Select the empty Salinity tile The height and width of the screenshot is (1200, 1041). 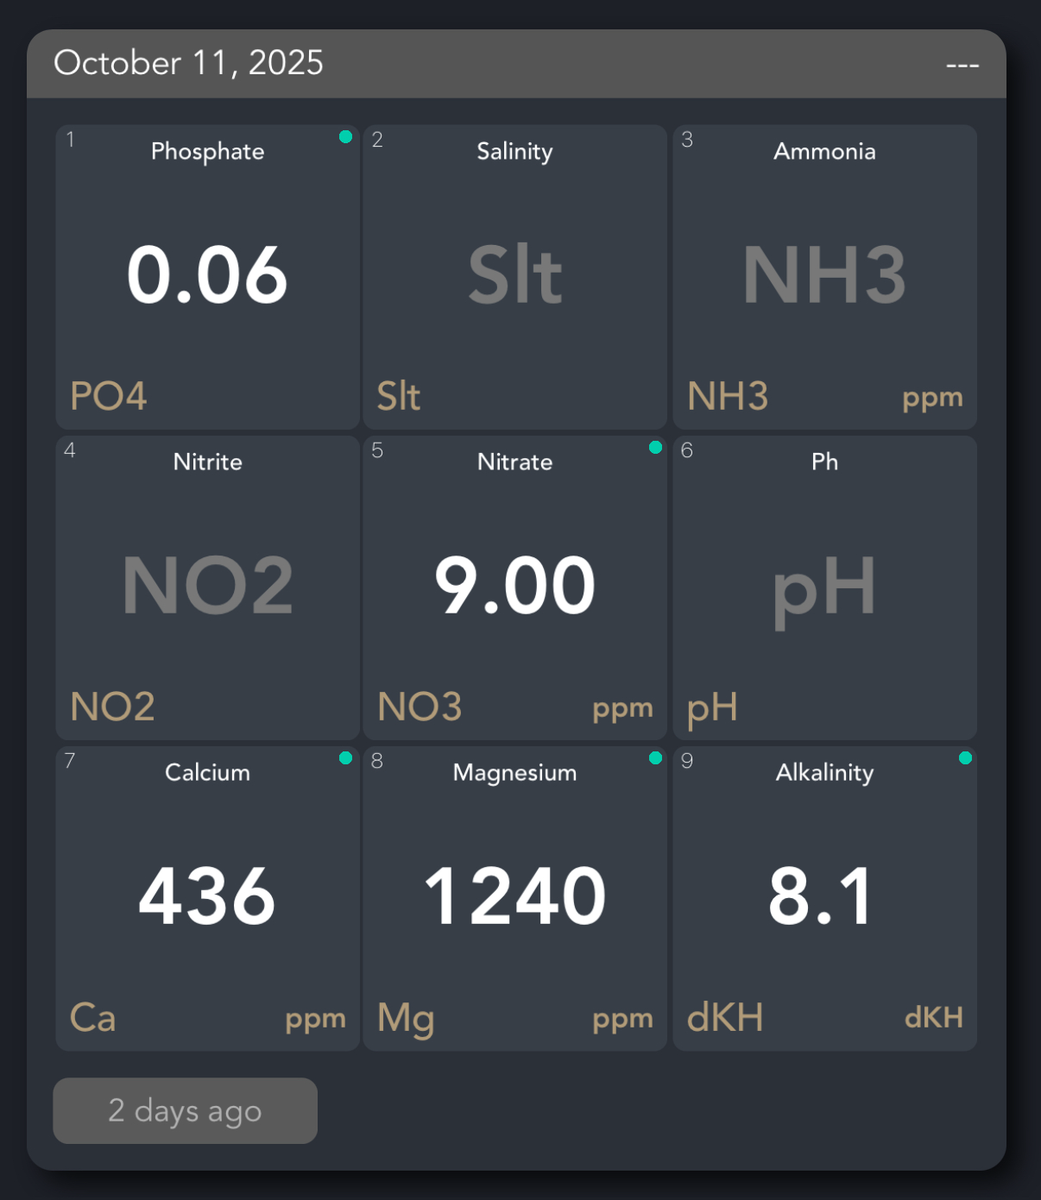point(514,277)
